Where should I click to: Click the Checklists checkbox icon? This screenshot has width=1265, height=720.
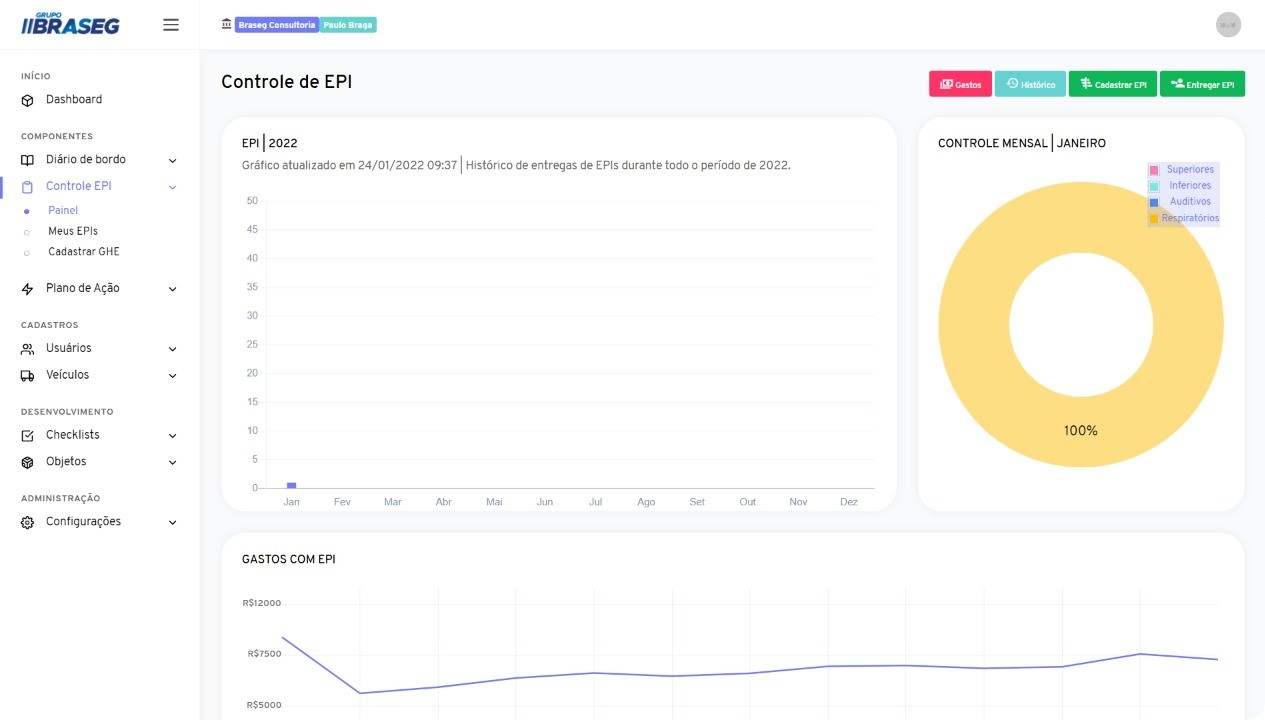tap(27, 436)
